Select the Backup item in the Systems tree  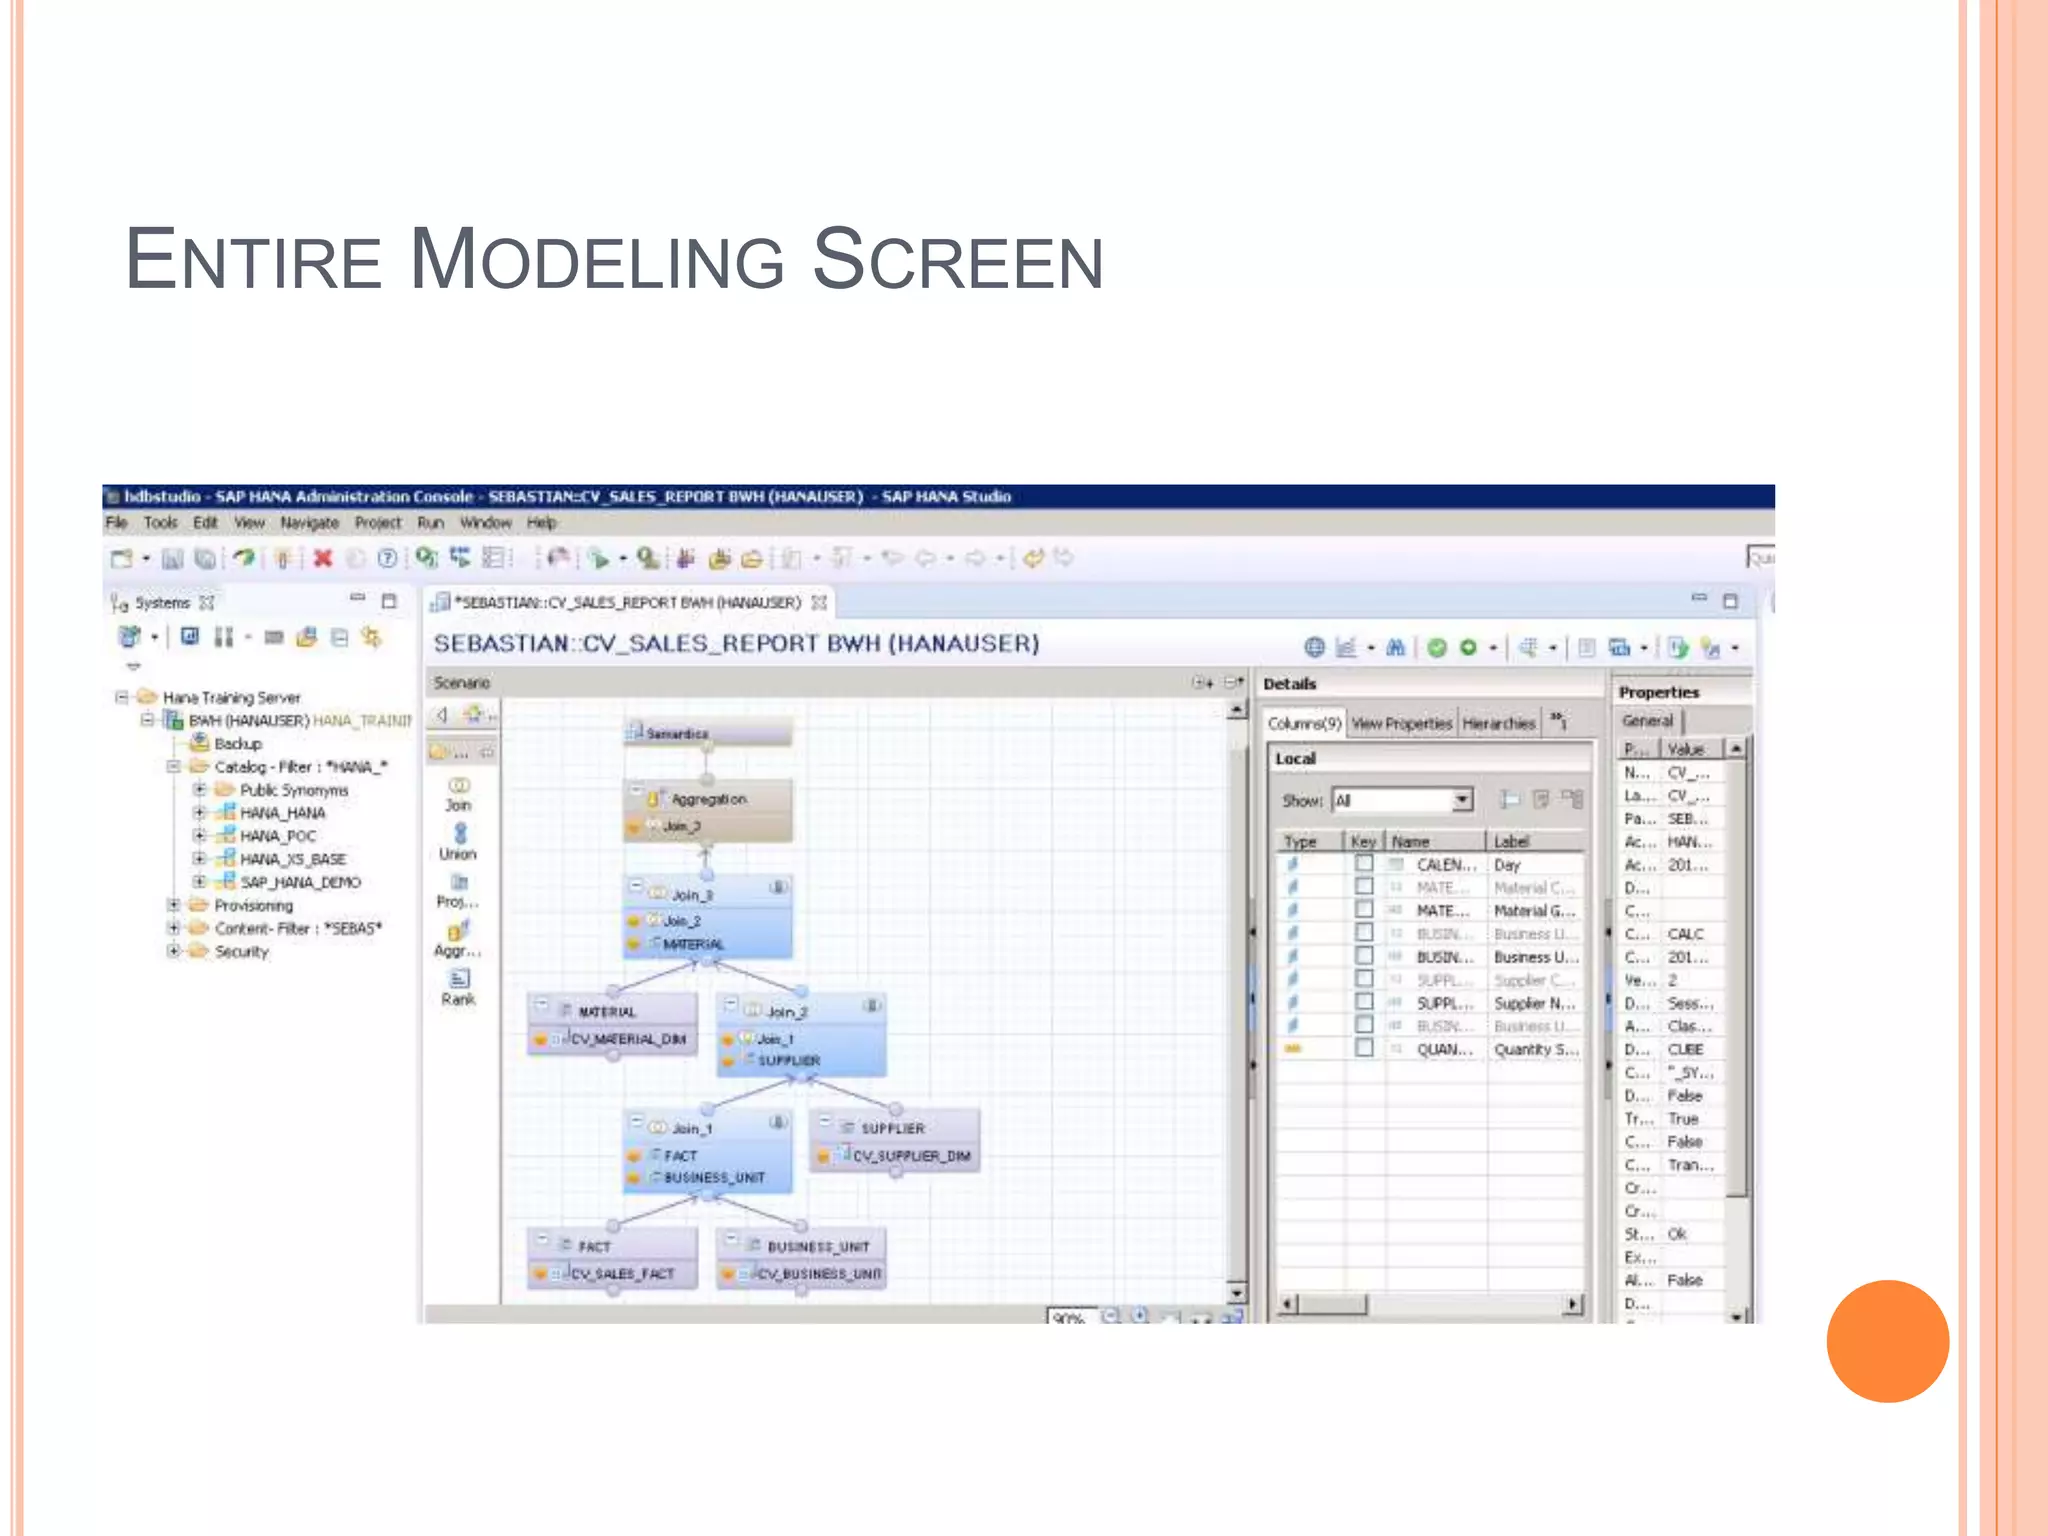click(238, 743)
